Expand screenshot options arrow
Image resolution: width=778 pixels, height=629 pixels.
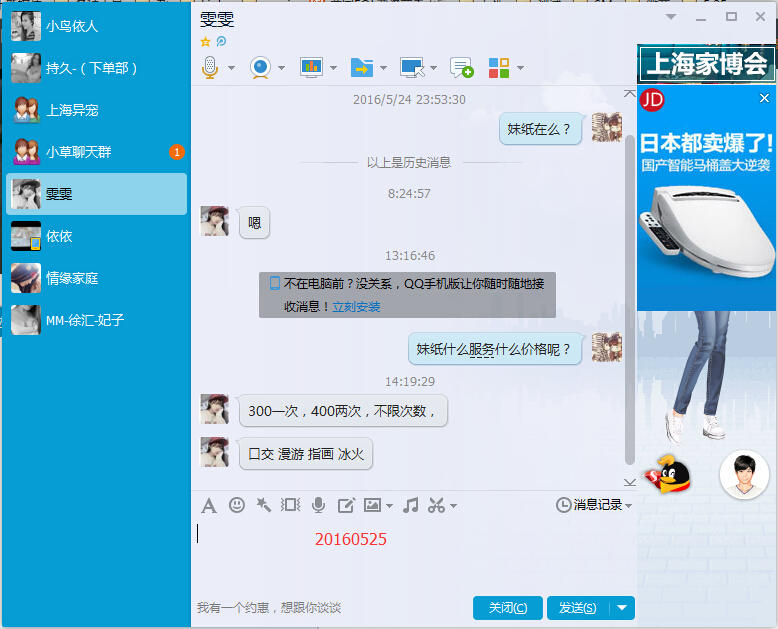(454, 506)
